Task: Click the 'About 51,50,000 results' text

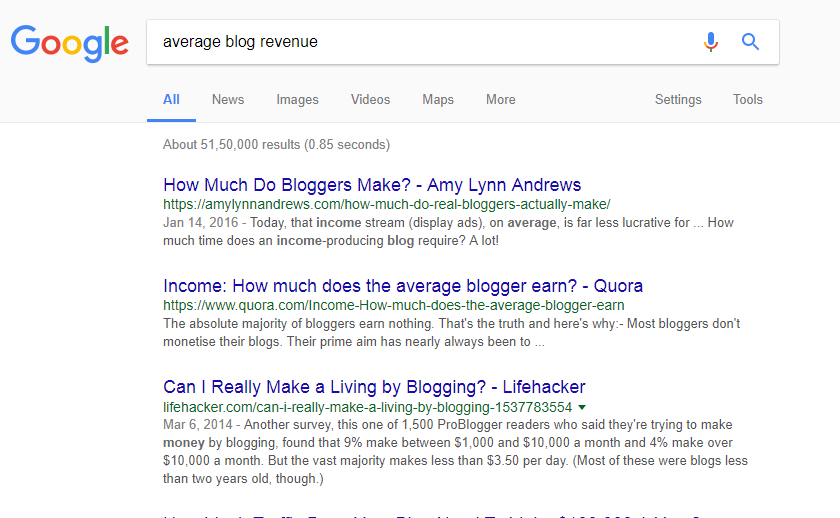Action: click(276, 145)
